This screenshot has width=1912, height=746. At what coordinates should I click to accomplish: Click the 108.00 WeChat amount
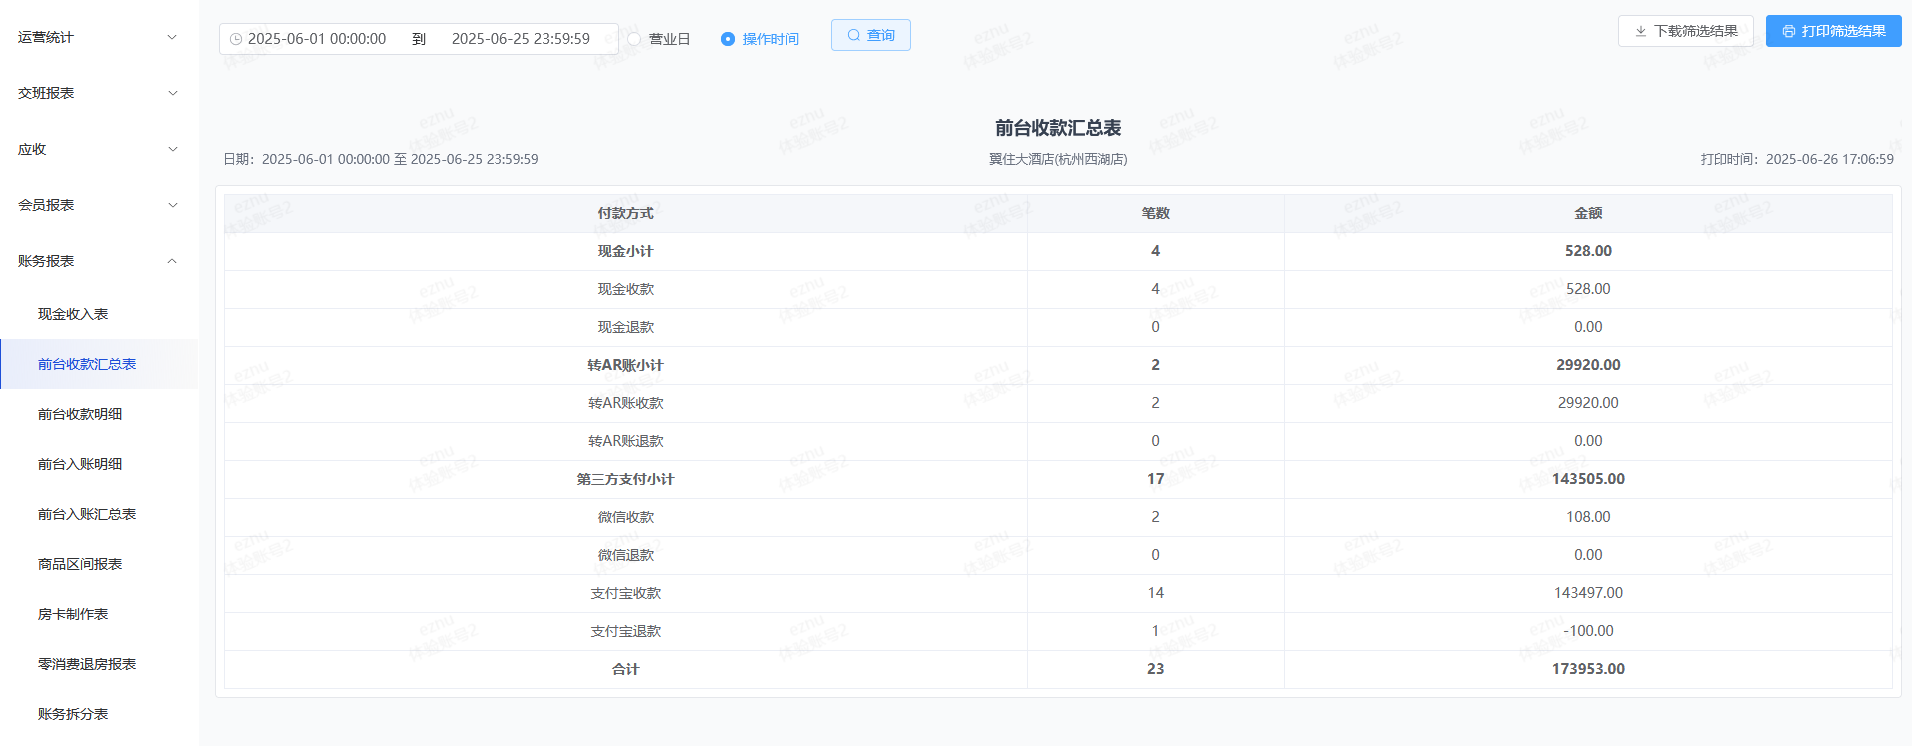point(1588,517)
